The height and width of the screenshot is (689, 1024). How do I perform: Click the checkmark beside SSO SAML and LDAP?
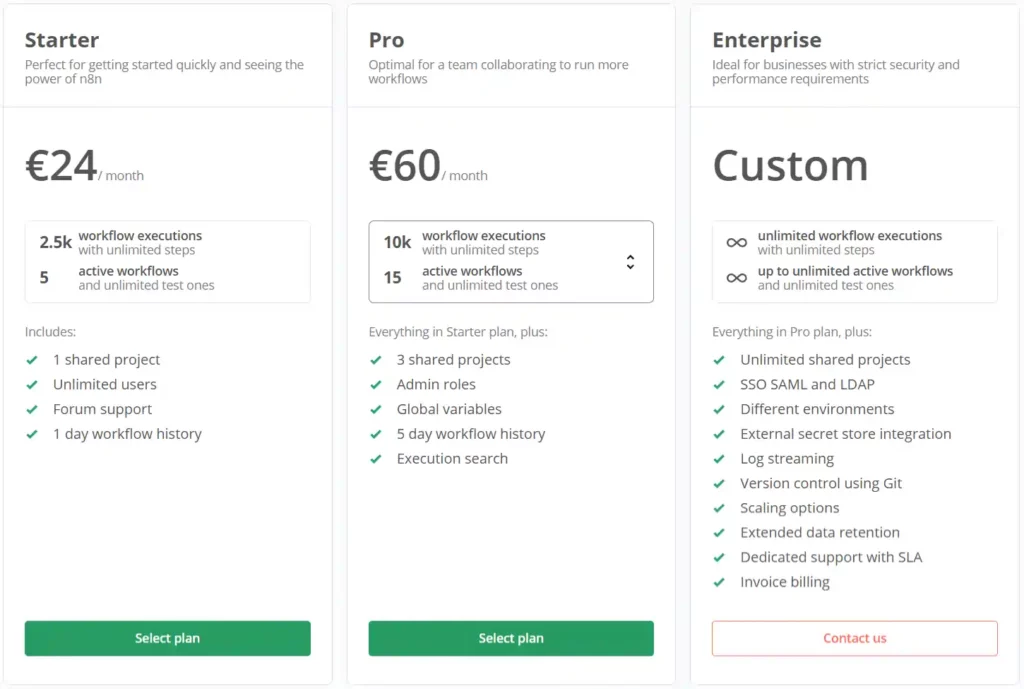click(719, 384)
